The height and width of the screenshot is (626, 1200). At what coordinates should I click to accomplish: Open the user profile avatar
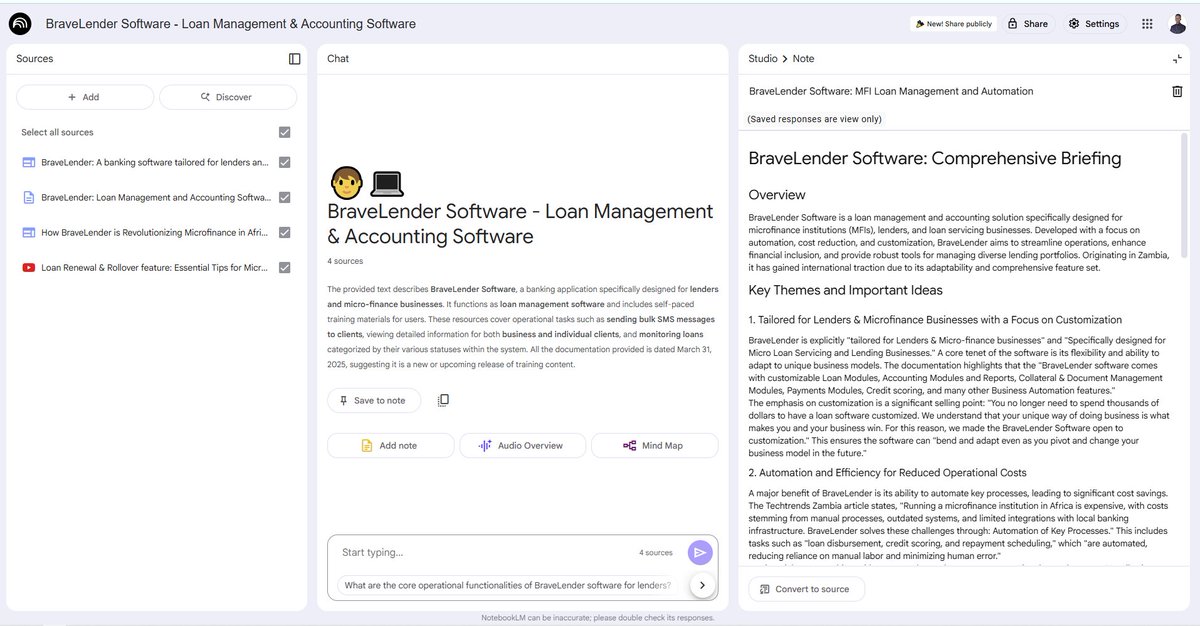(1177, 23)
